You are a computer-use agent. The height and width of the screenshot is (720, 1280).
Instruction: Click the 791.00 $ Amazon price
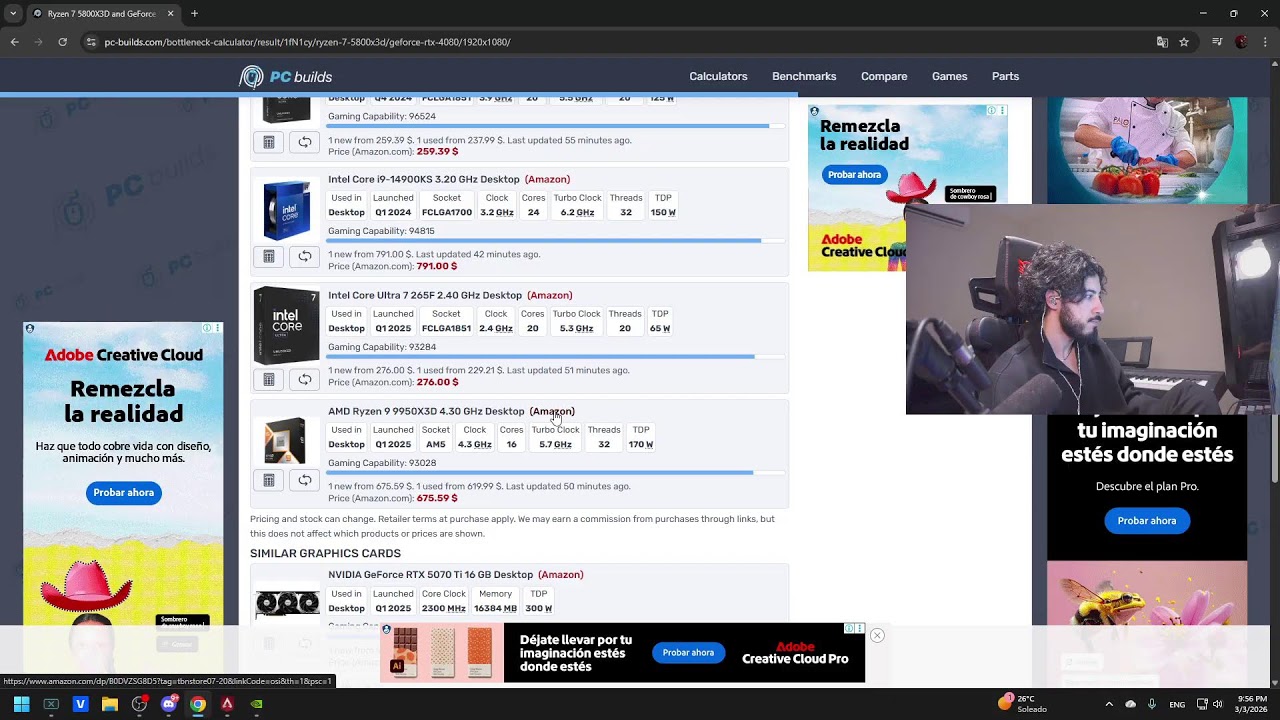click(437, 267)
